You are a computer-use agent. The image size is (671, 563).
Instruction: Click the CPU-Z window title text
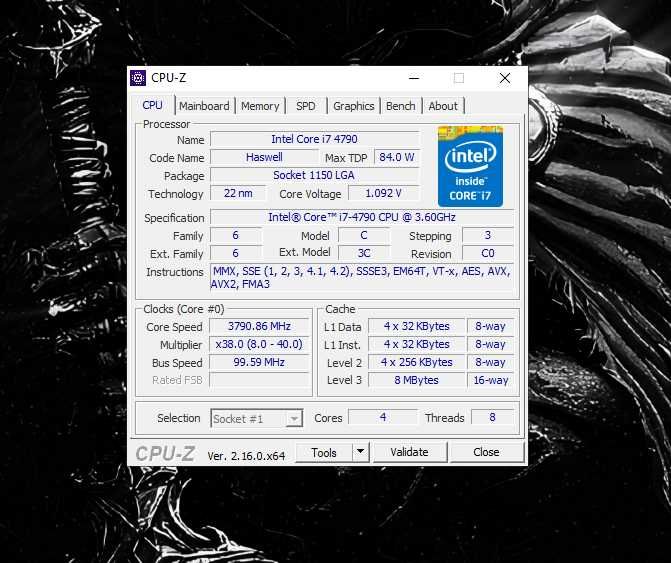tap(169, 78)
